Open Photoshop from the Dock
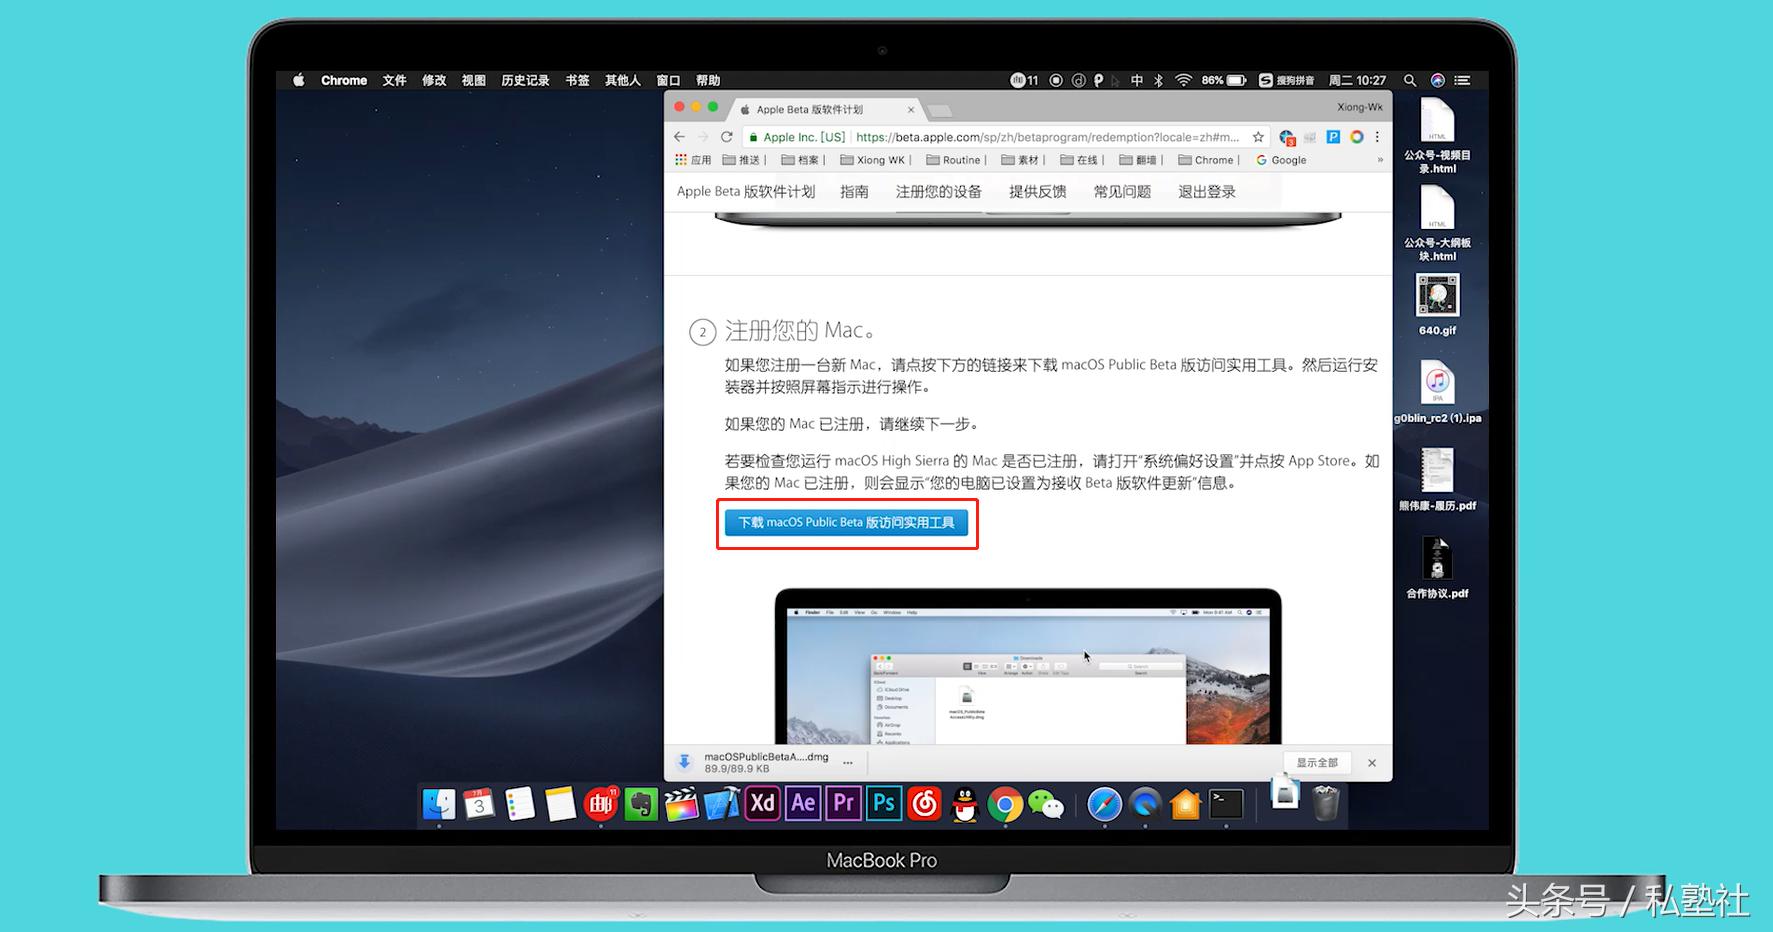Image resolution: width=1773 pixels, height=932 pixels. [x=883, y=803]
